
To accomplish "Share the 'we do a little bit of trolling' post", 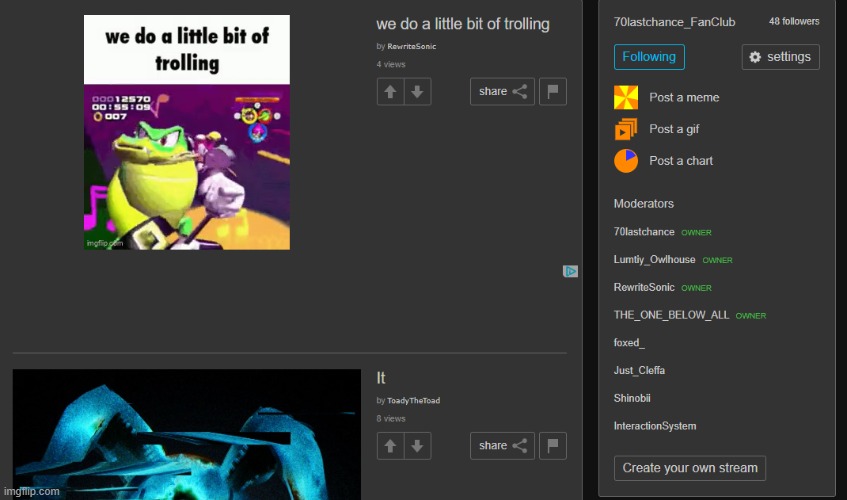I will (502, 92).
